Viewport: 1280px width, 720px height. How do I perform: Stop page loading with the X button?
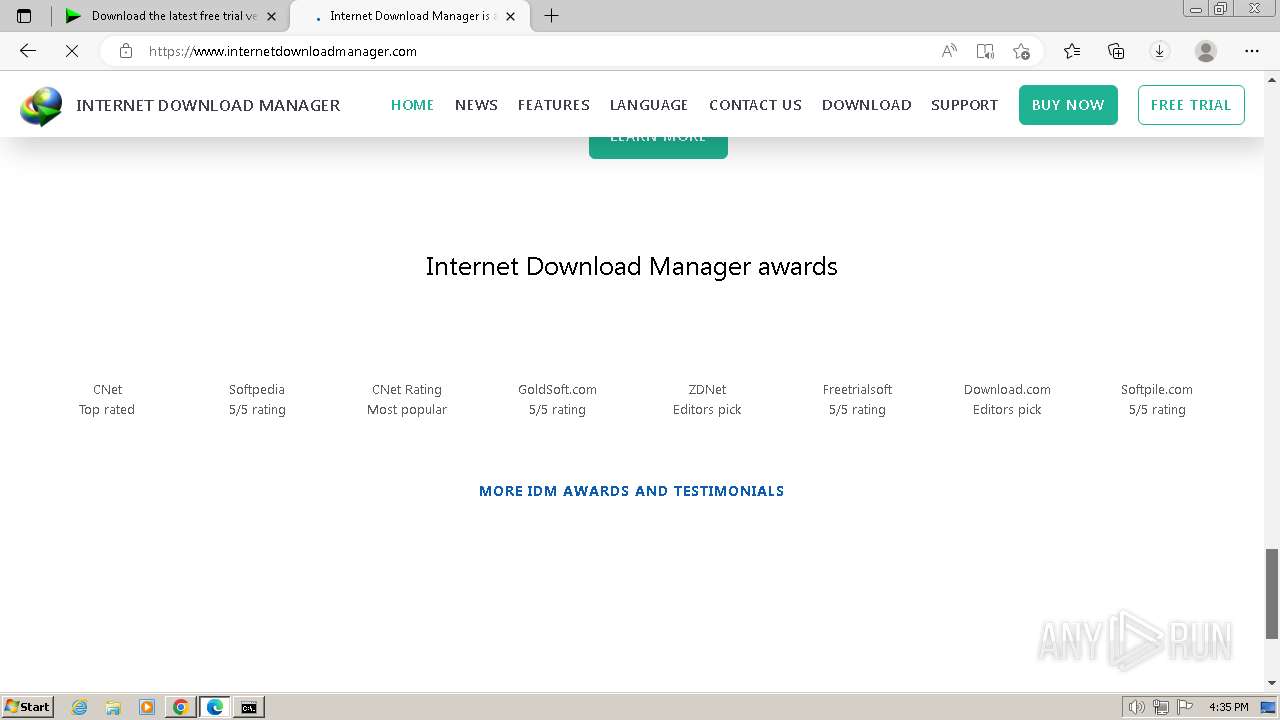[x=72, y=51]
